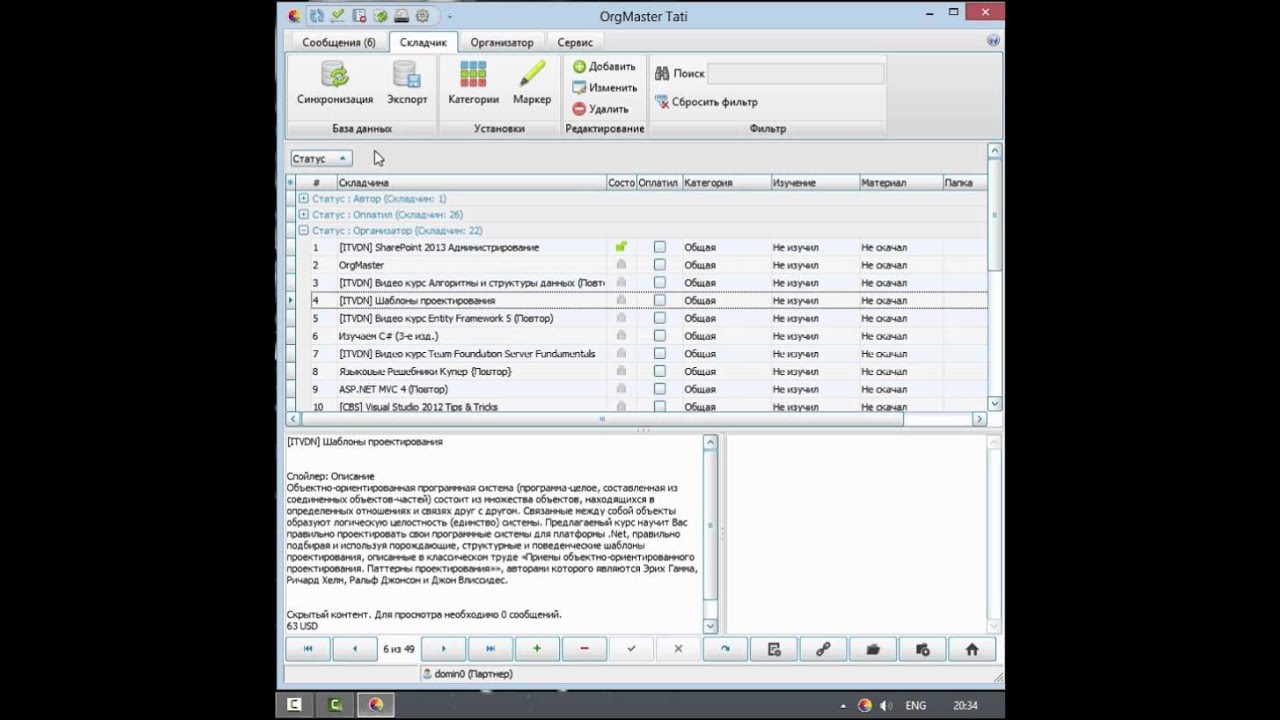The height and width of the screenshot is (720, 1280).
Task: Click the checkmark post-edit button
Action: pos(631,649)
